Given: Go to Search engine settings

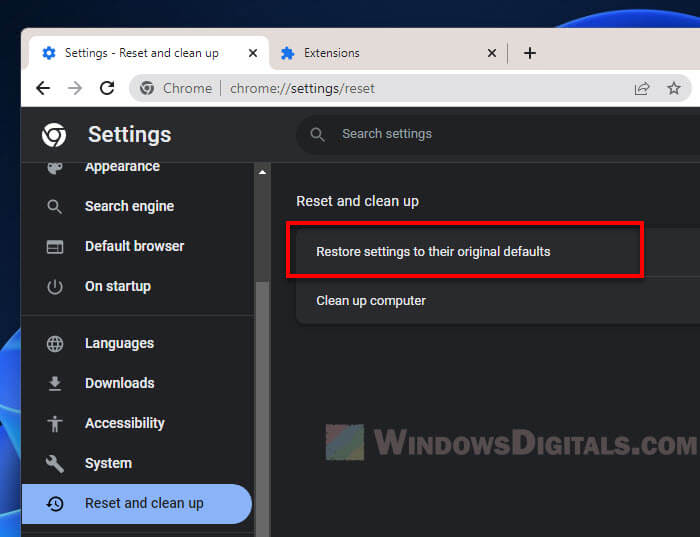Looking at the screenshot, I should pos(129,206).
